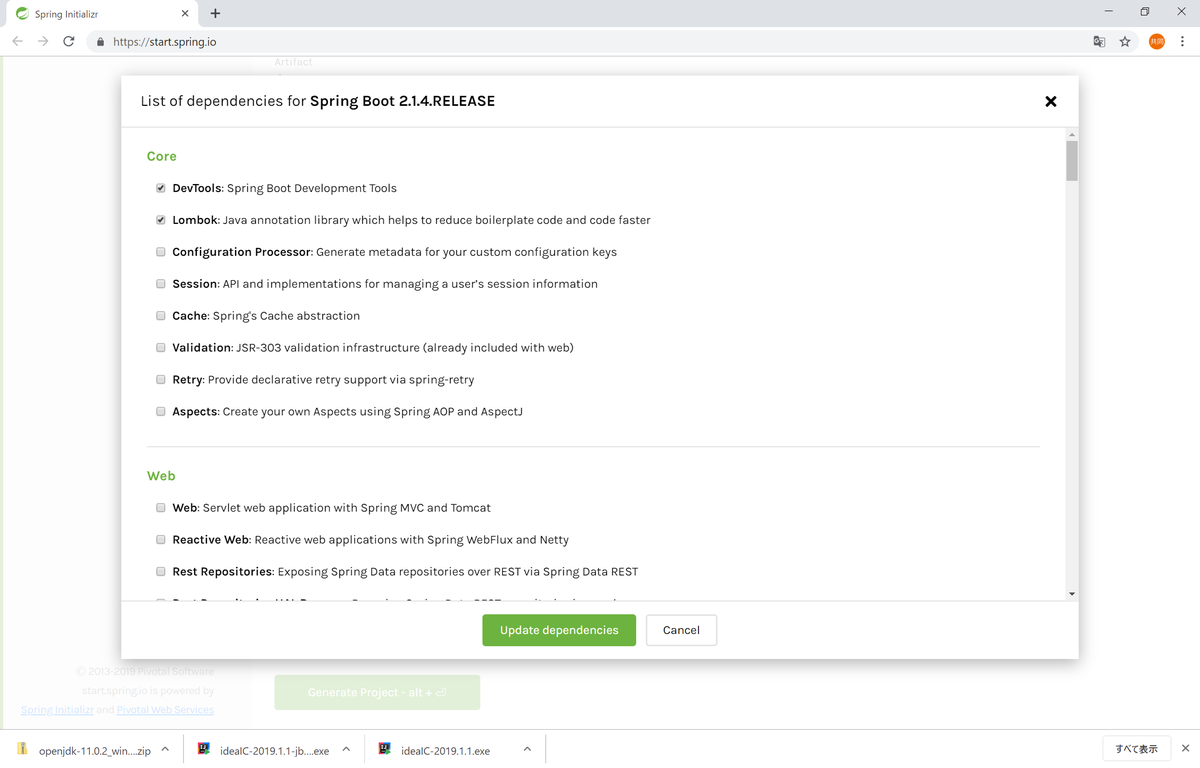Open the orange user profile avatar
The width and height of the screenshot is (1200, 768).
tap(1157, 41)
